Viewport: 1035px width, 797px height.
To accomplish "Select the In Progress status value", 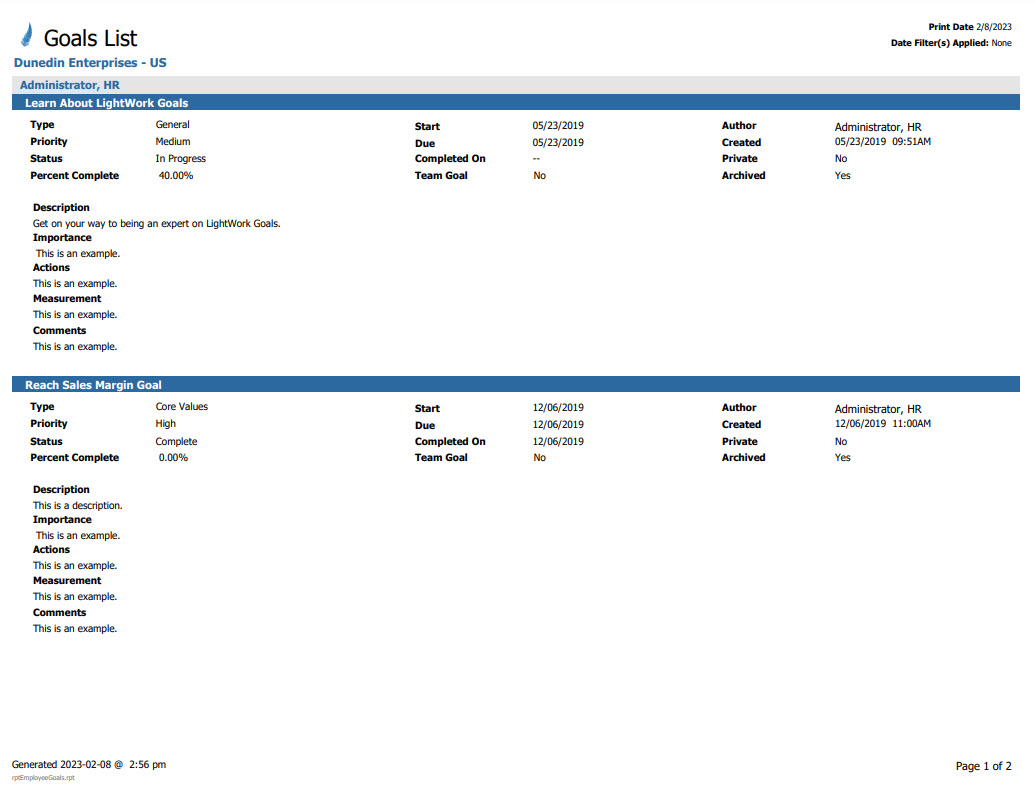I will [181, 159].
